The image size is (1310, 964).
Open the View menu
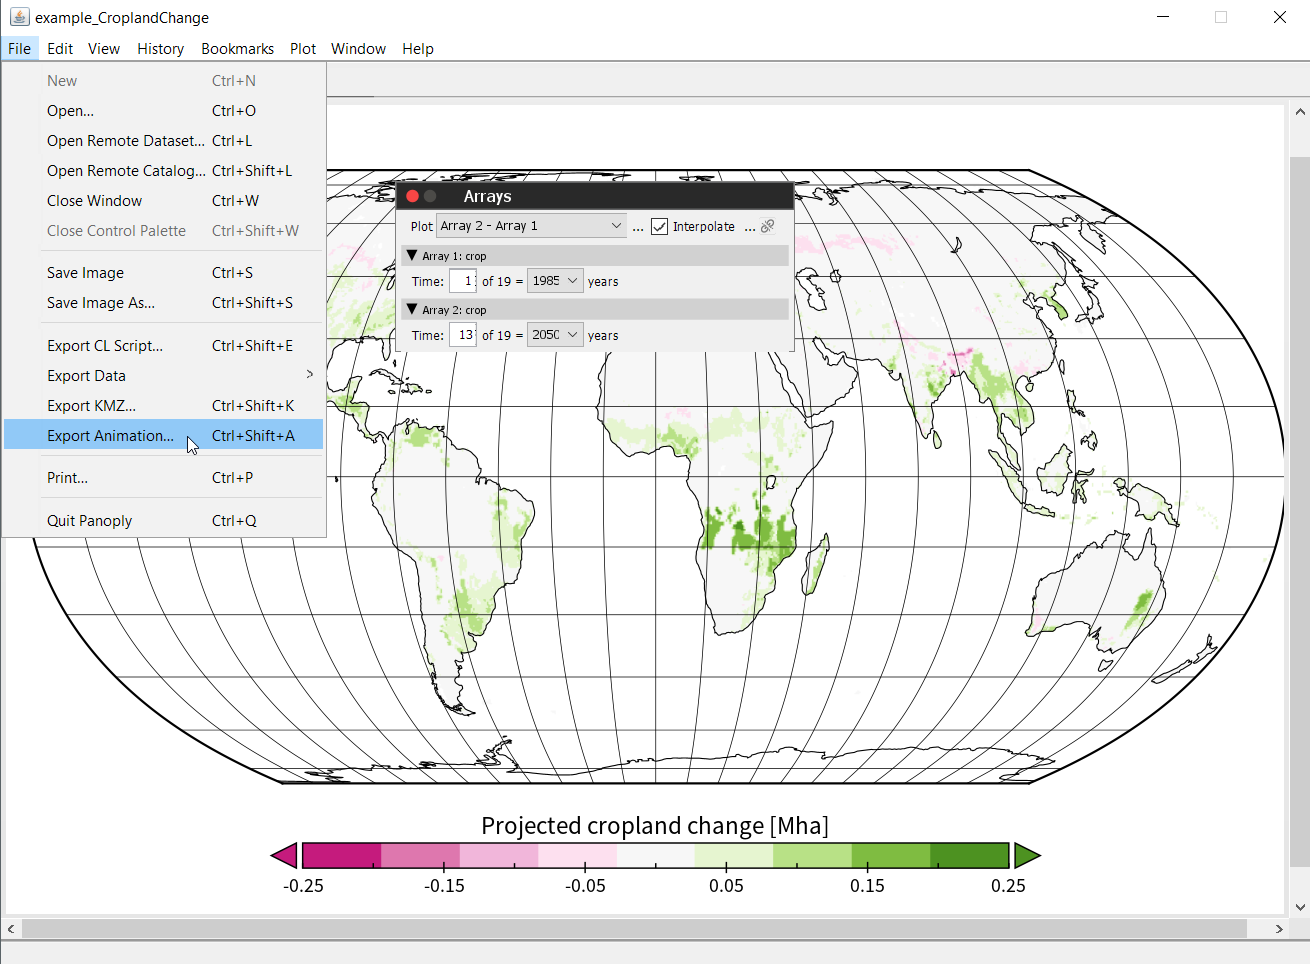pos(104,48)
